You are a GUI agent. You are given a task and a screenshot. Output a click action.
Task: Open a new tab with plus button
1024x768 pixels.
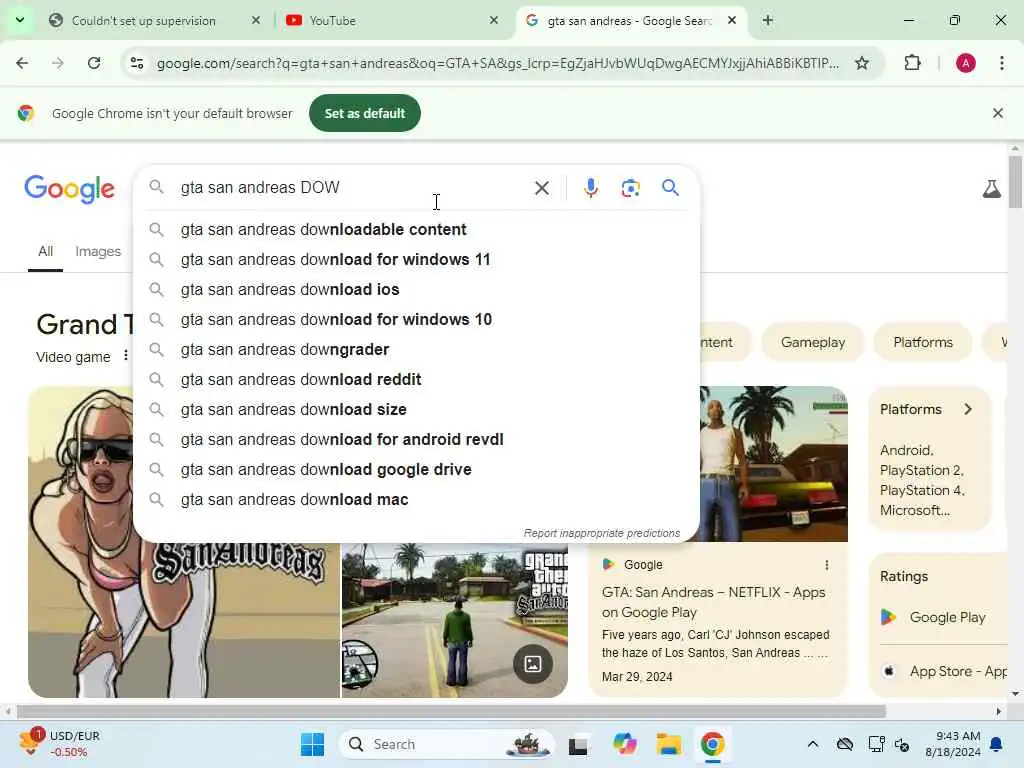click(768, 20)
